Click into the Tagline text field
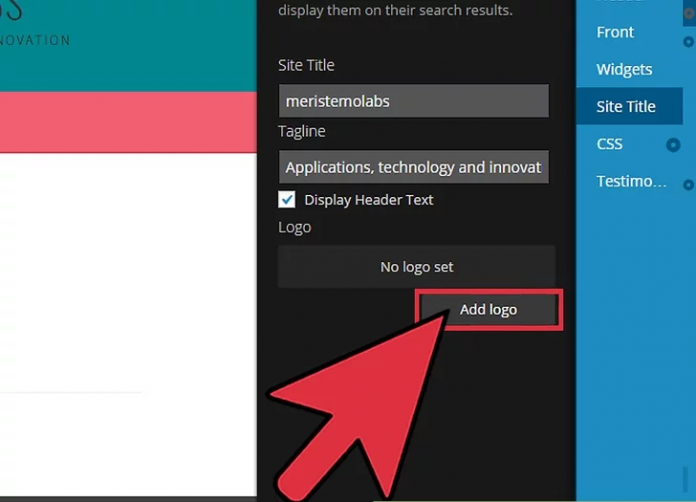The height and width of the screenshot is (502, 696). 413,167
